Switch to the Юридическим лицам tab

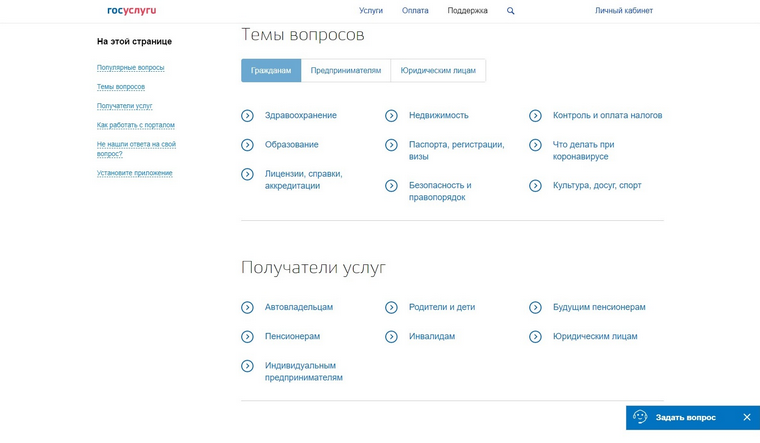[438, 70]
